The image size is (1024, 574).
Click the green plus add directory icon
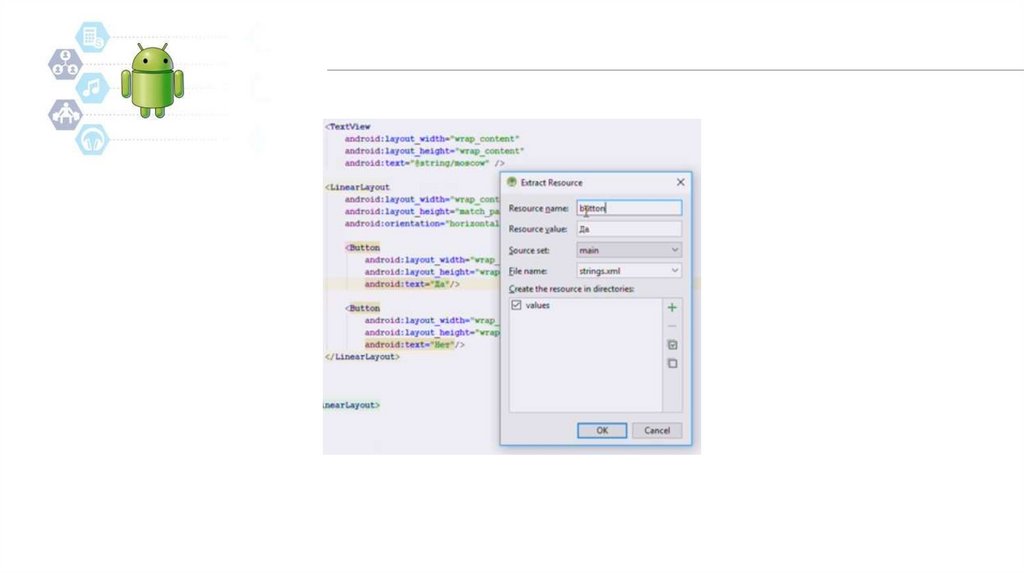tap(672, 308)
